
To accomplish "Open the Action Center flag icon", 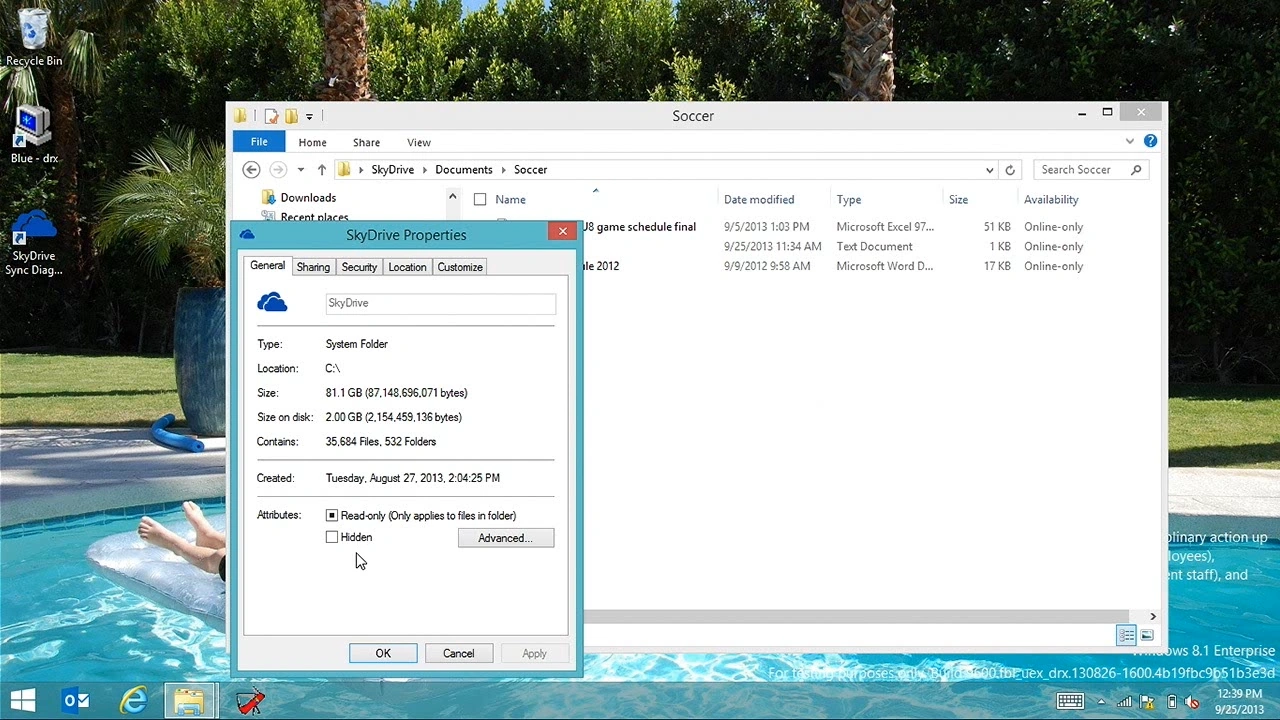I will click(x=1147, y=702).
